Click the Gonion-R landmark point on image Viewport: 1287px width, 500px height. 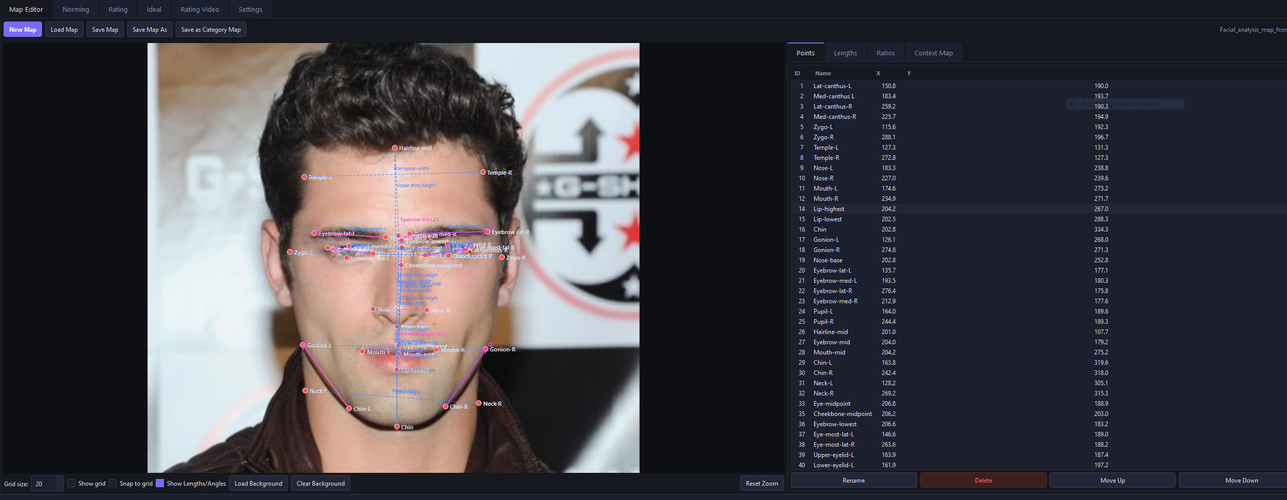(x=486, y=350)
